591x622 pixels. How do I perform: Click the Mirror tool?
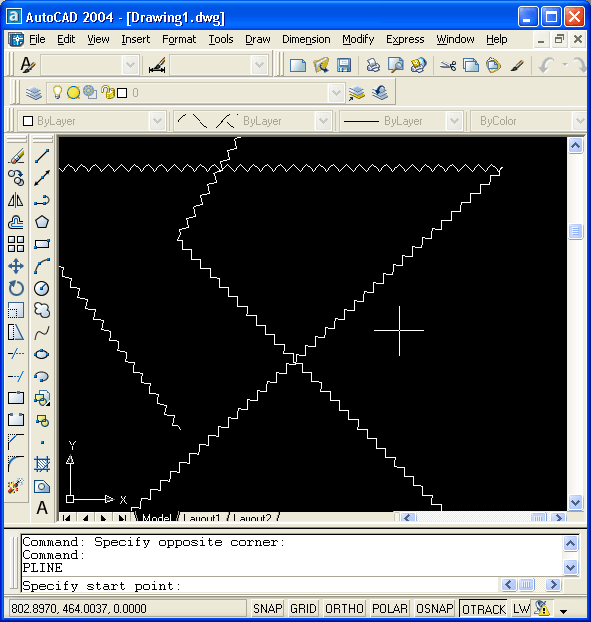pyautogui.click(x=16, y=200)
